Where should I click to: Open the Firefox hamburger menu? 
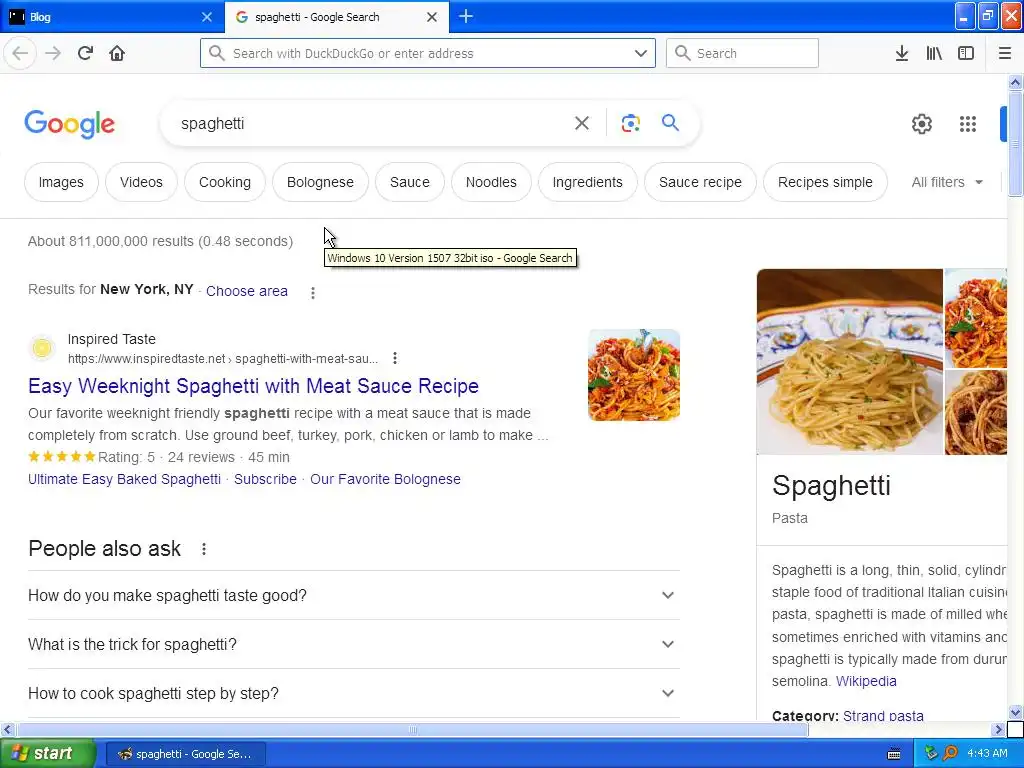[1004, 53]
